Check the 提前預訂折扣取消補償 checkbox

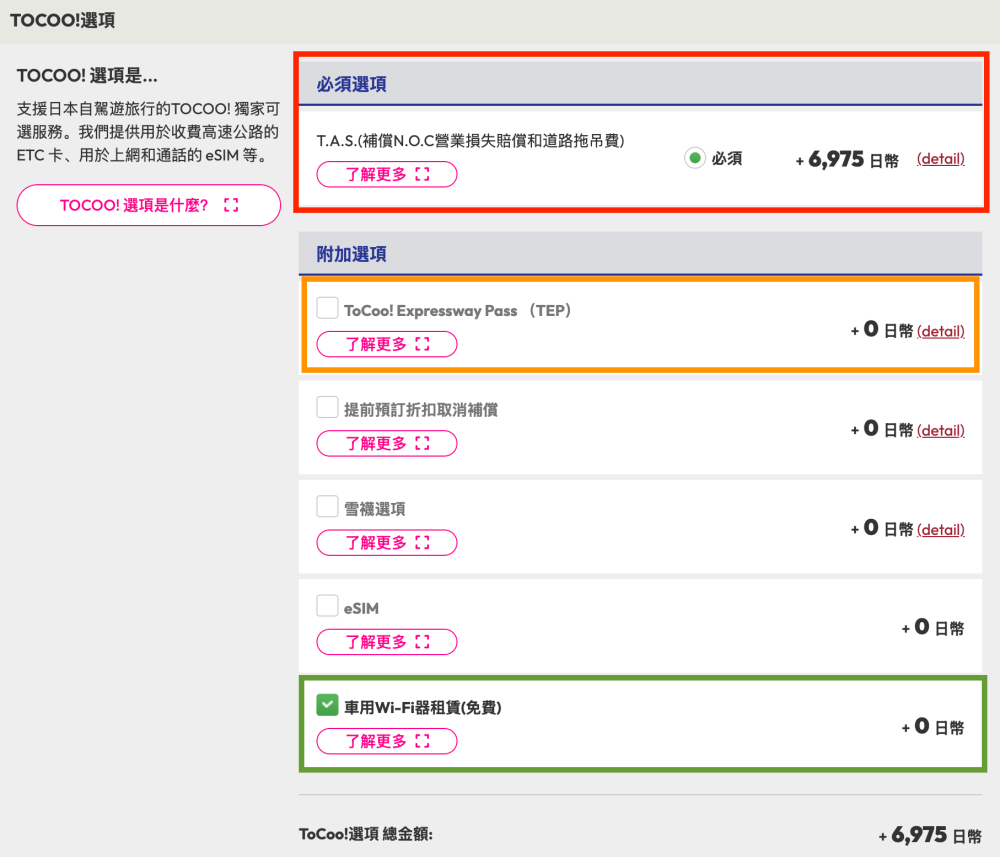click(x=327, y=407)
